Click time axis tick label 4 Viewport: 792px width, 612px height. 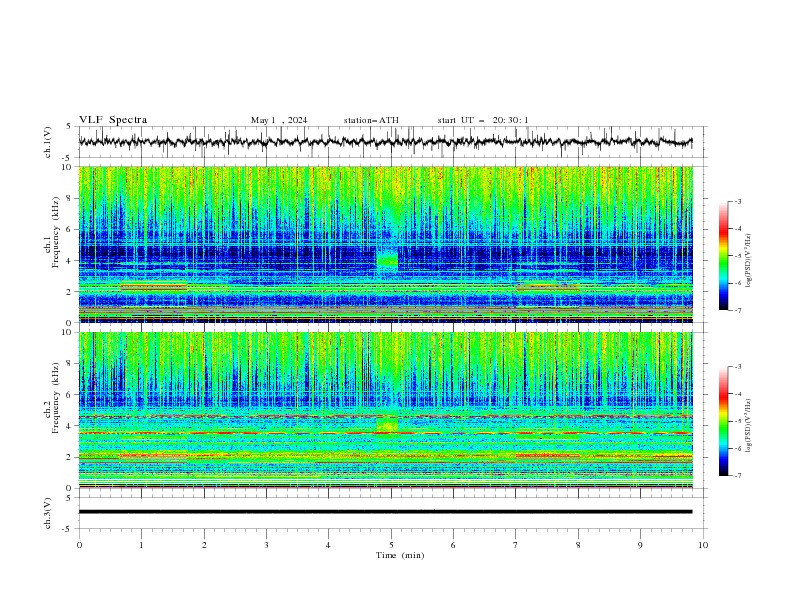[x=328, y=545]
